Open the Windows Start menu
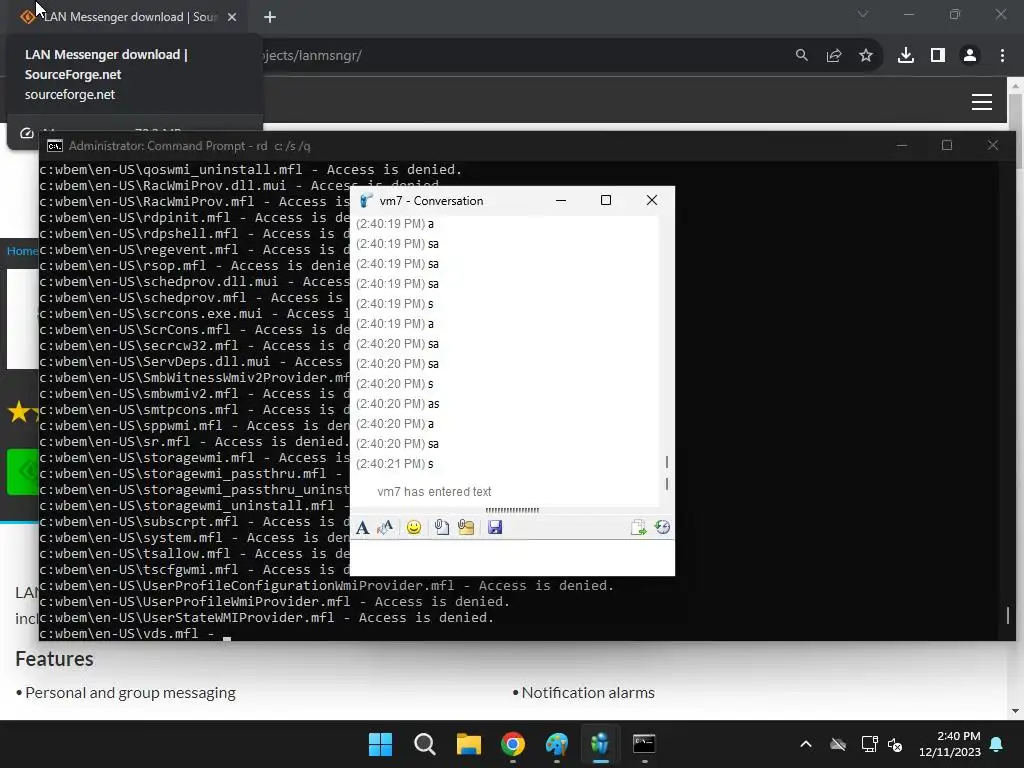The width and height of the screenshot is (1024, 768). pyautogui.click(x=380, y=744)
